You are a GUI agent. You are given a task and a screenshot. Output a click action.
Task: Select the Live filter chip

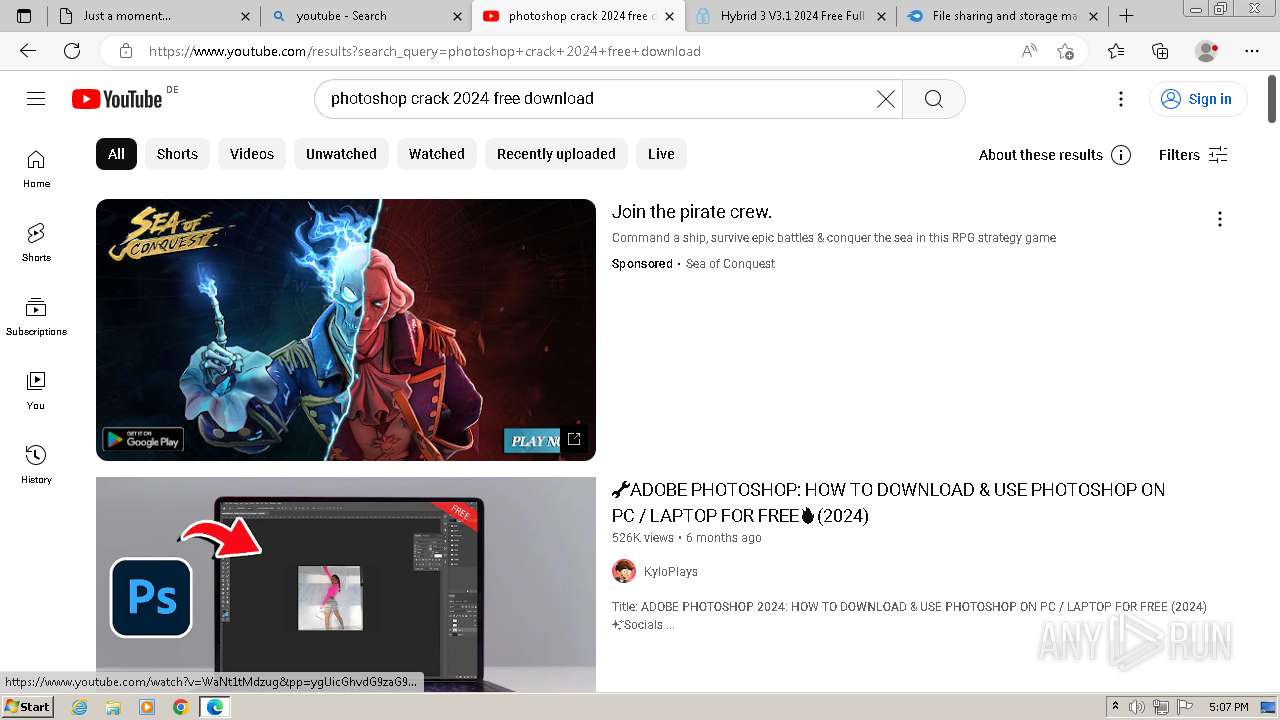661,154
